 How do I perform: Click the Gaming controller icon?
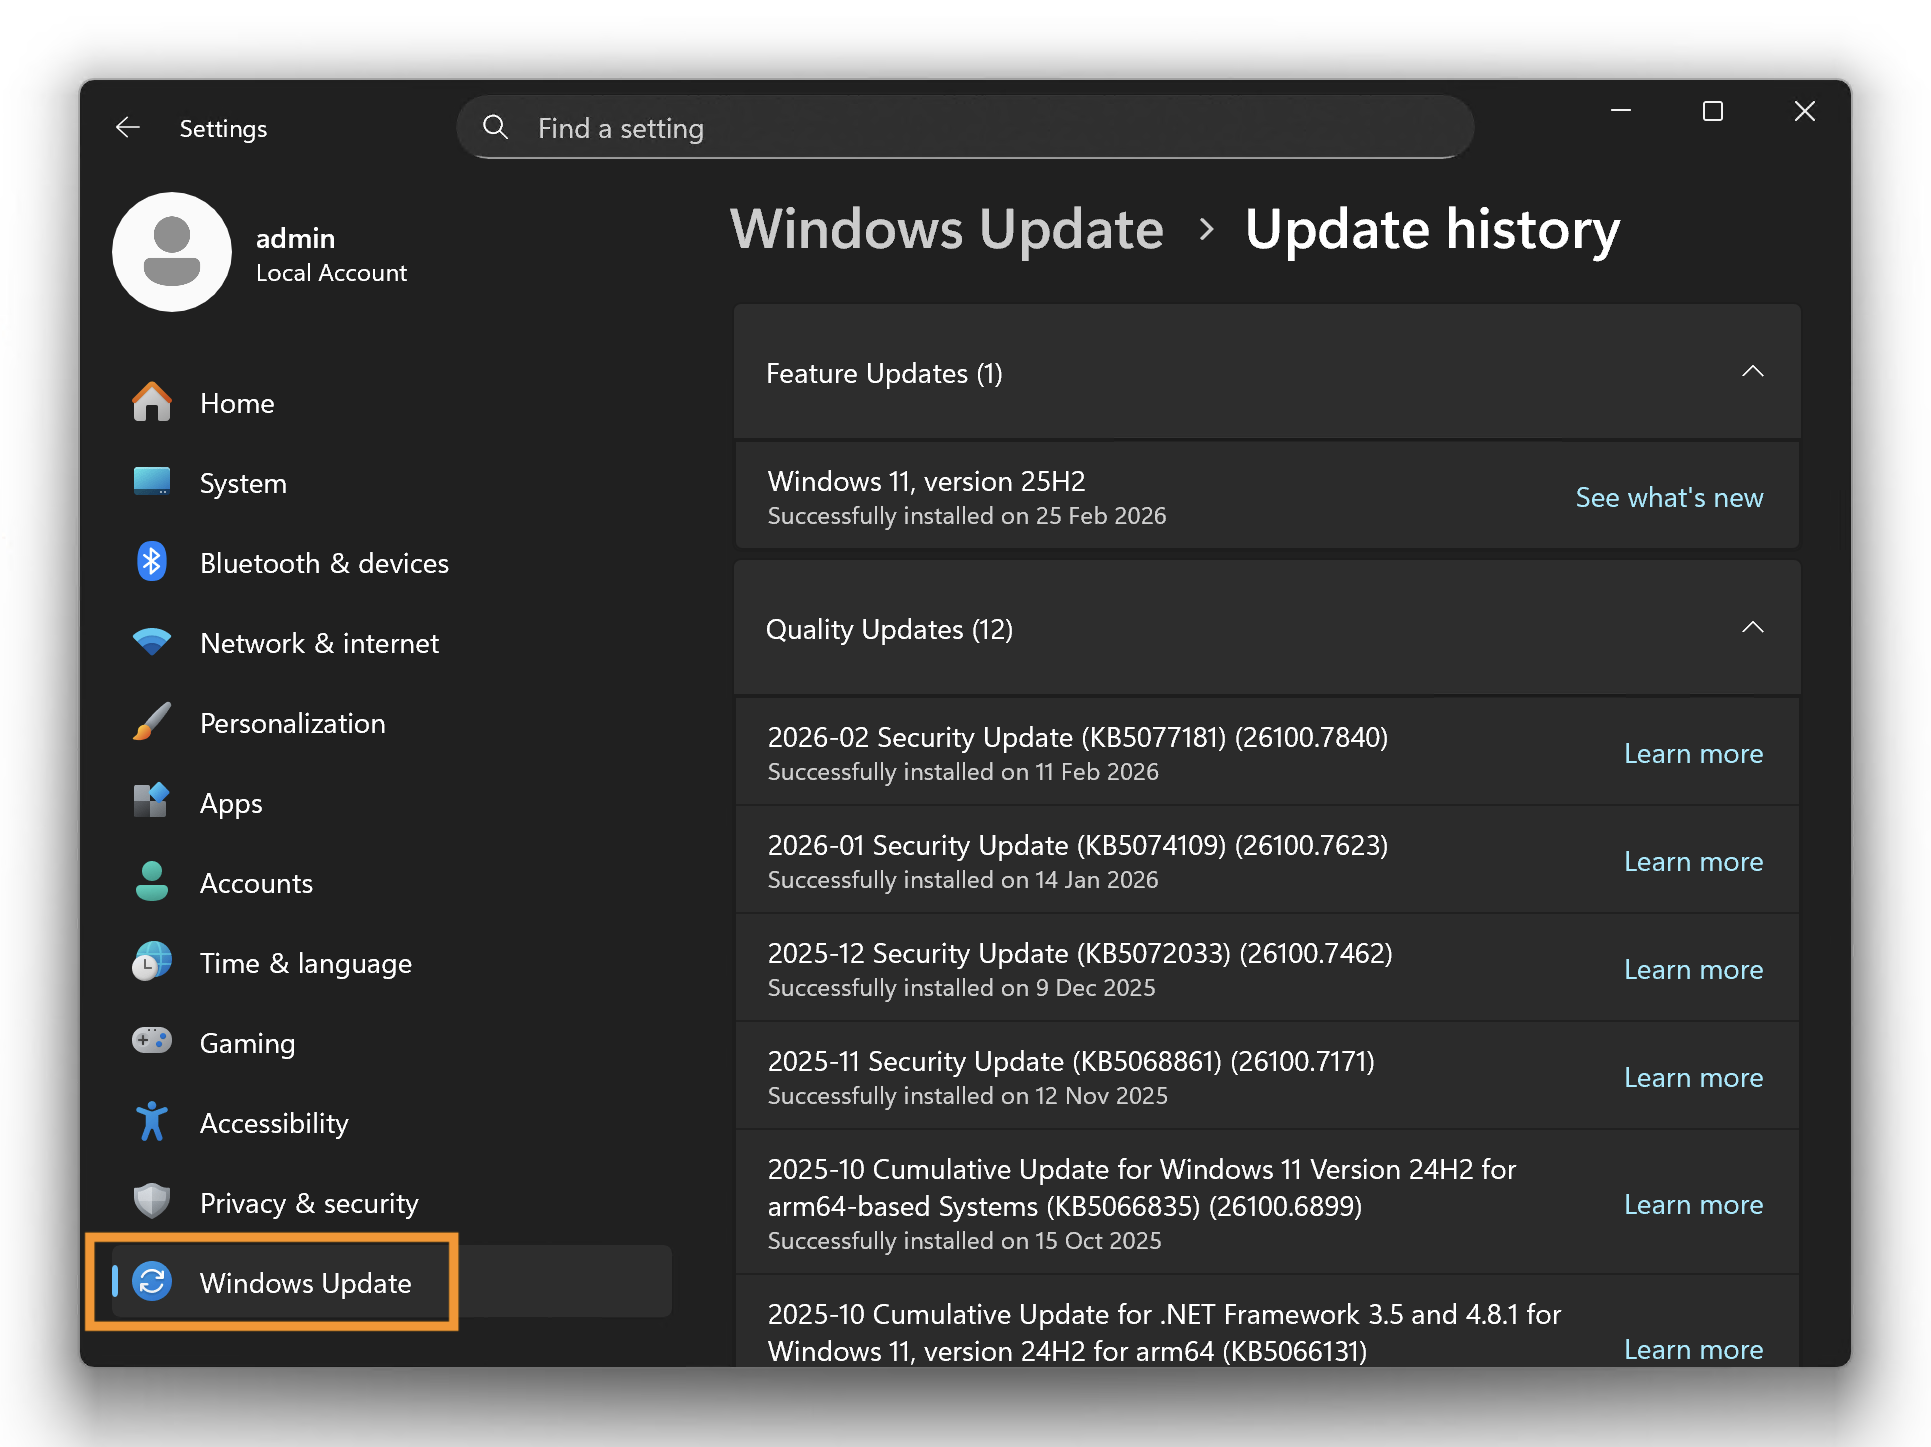152,1042
